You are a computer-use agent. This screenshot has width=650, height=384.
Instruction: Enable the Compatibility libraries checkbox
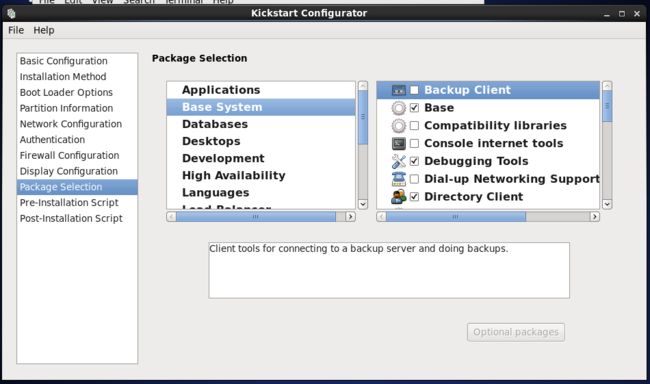click(x=414, y=126)
